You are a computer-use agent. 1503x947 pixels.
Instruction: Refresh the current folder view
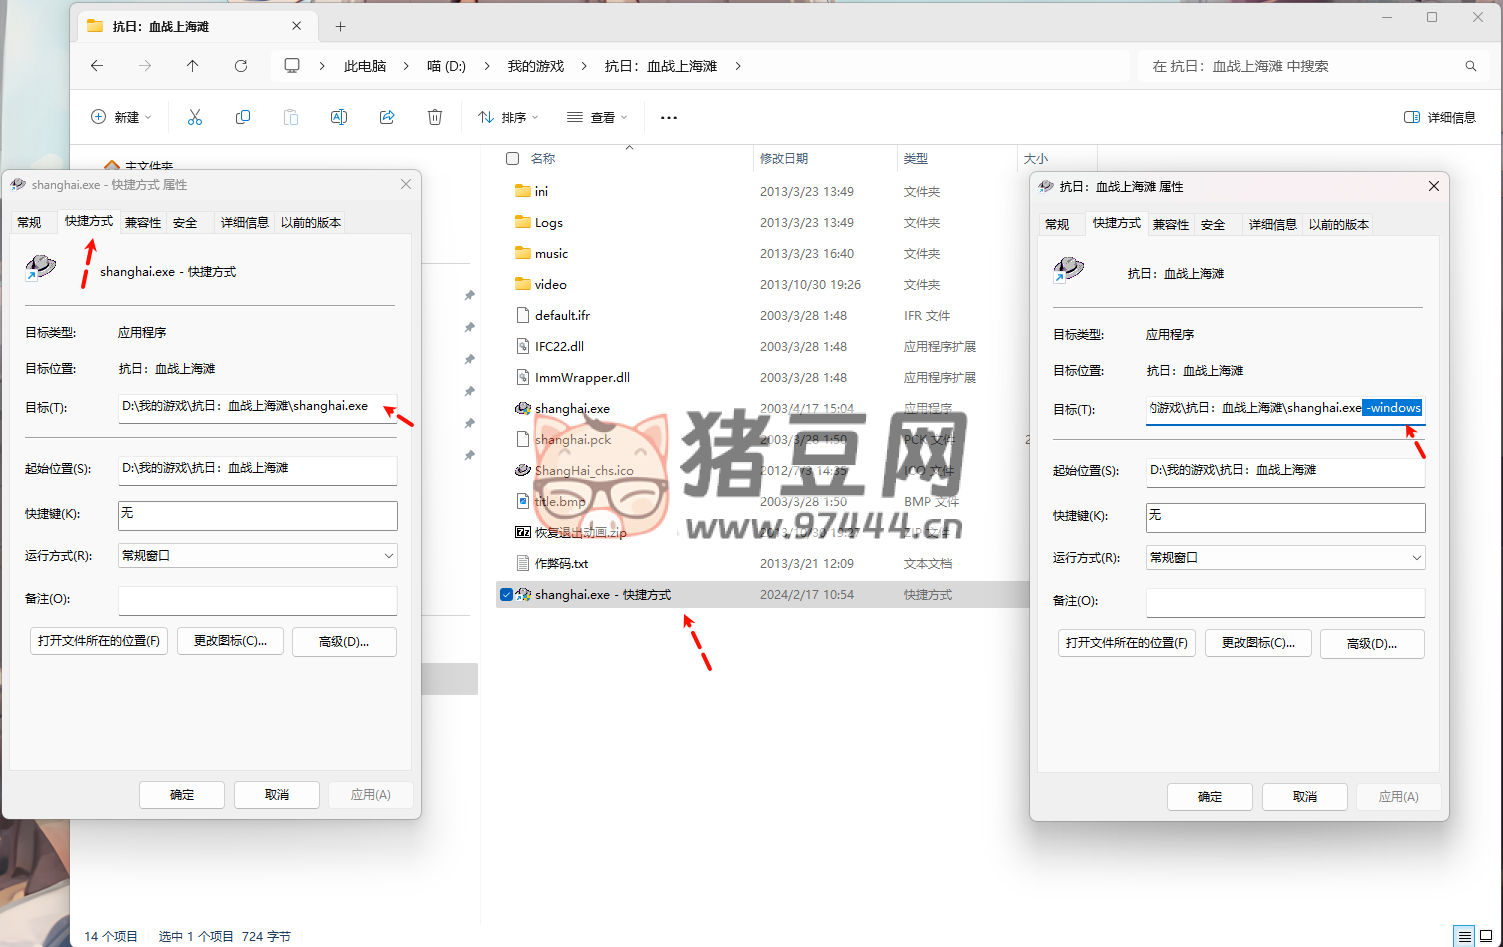(x=241, y=66)
